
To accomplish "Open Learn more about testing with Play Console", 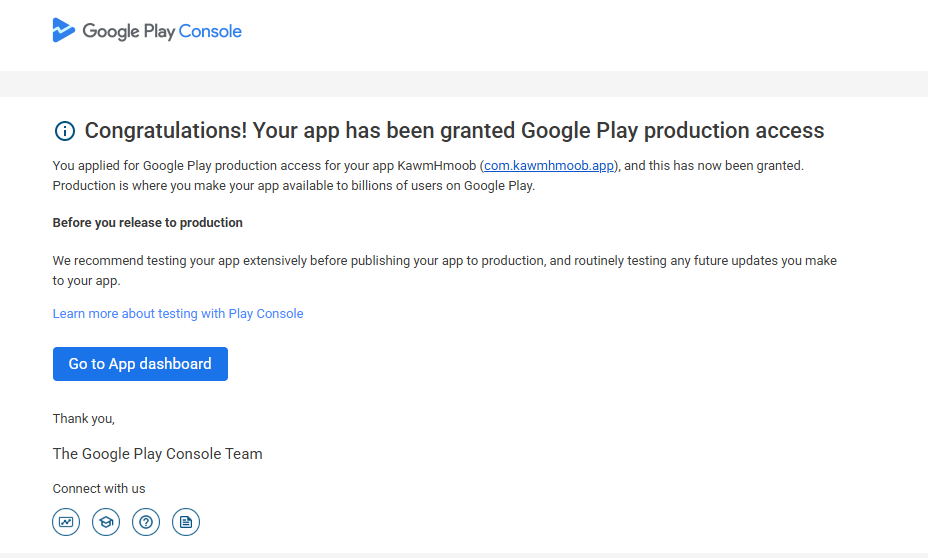I will click(178, 314).
